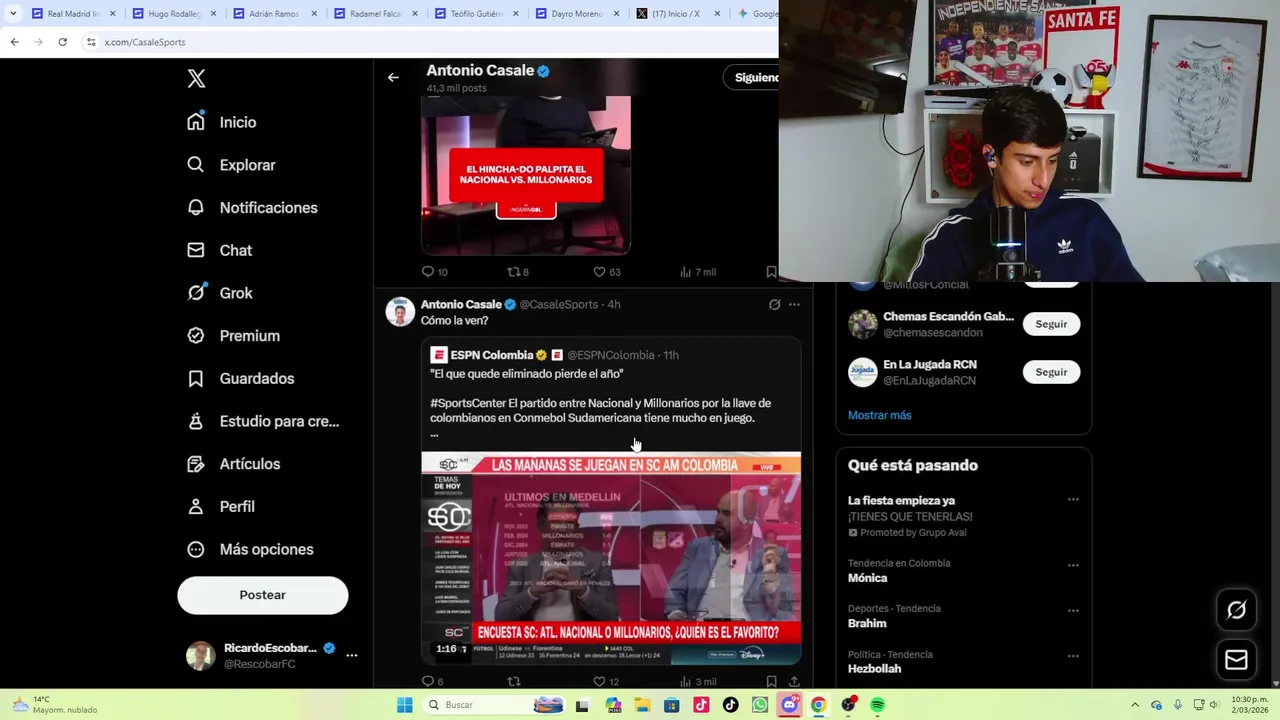Open Windows Start menu
The height and width of the screenshot is (720, 1280).
pyautogui.click(x=404, y=705)
